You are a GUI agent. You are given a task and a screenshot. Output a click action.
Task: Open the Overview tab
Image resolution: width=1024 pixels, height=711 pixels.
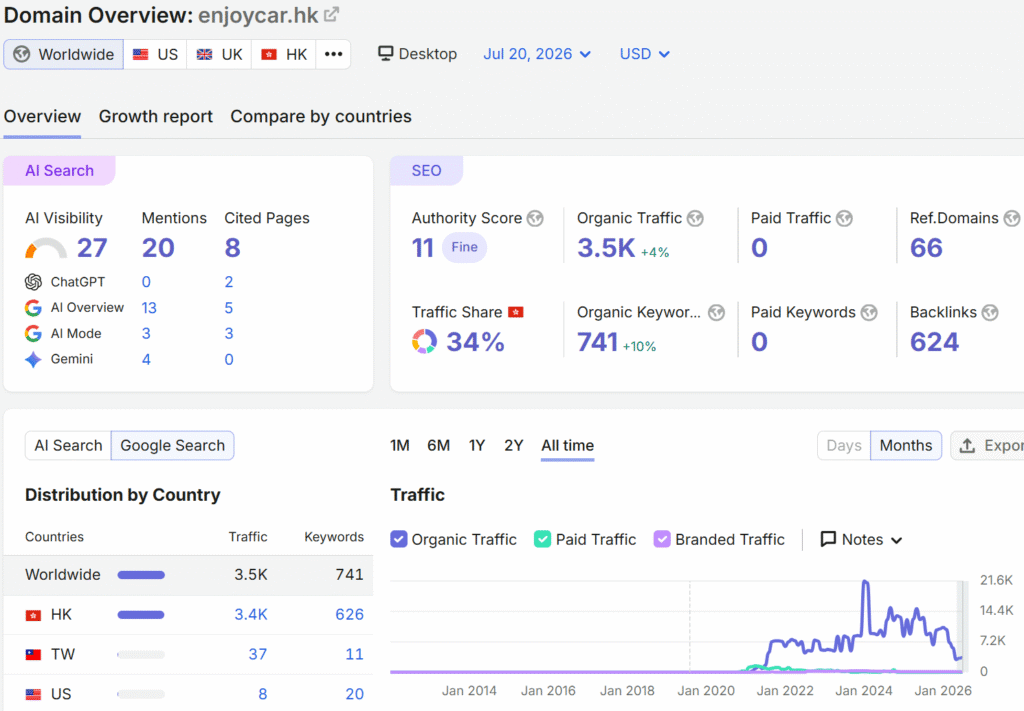pyautogui.click(x=42, y=116)
